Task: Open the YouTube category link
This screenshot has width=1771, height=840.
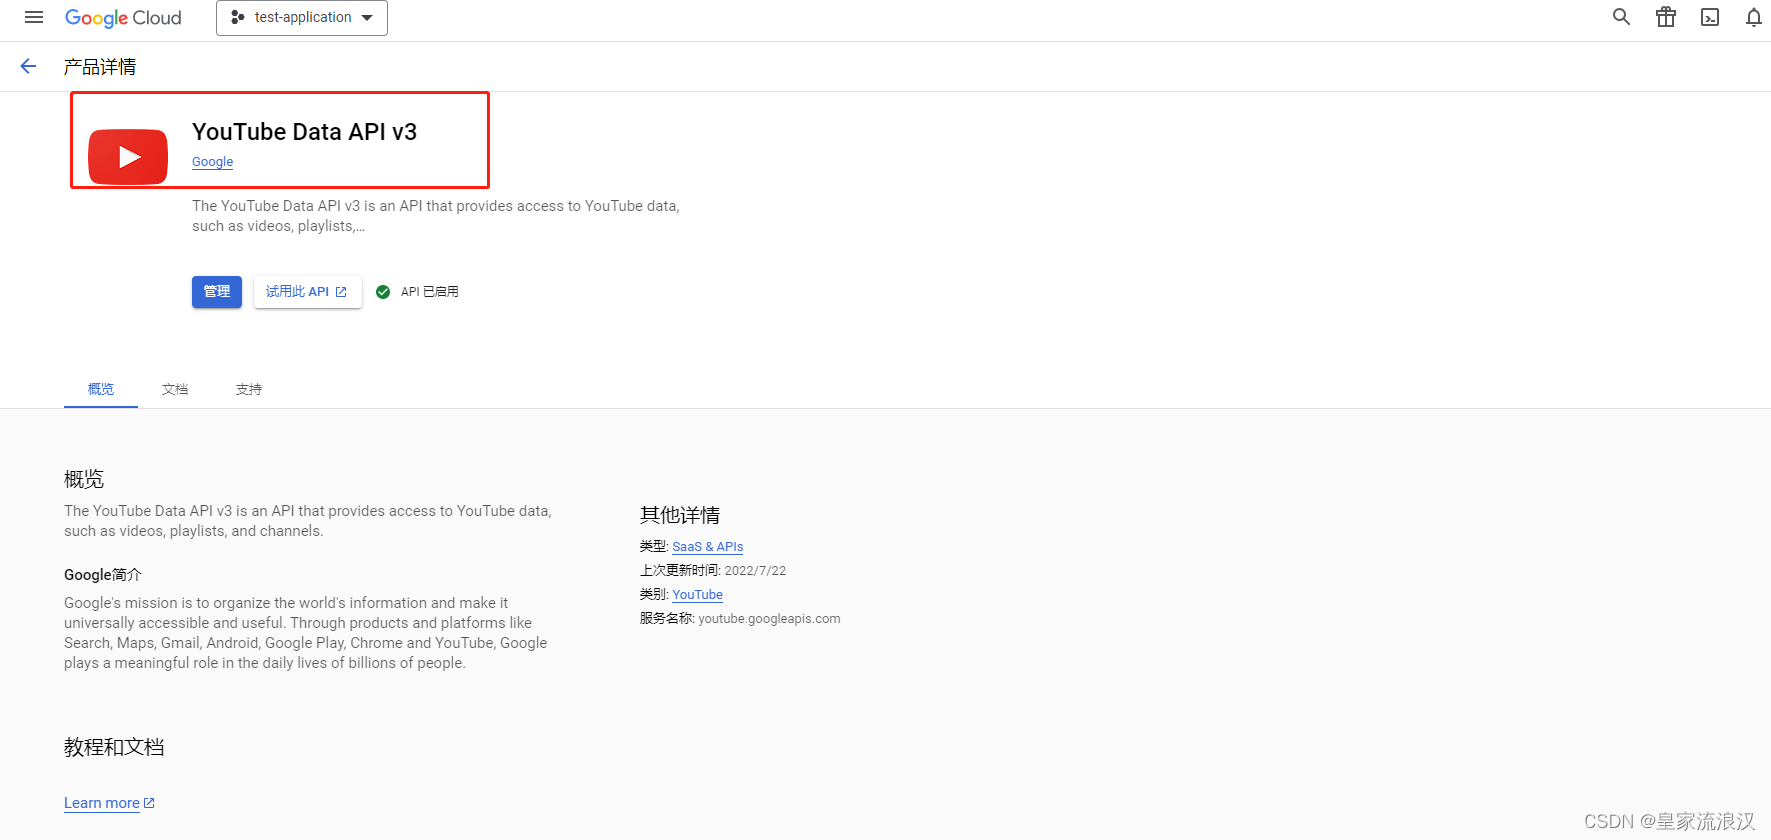Action: (x=698, y=595)
